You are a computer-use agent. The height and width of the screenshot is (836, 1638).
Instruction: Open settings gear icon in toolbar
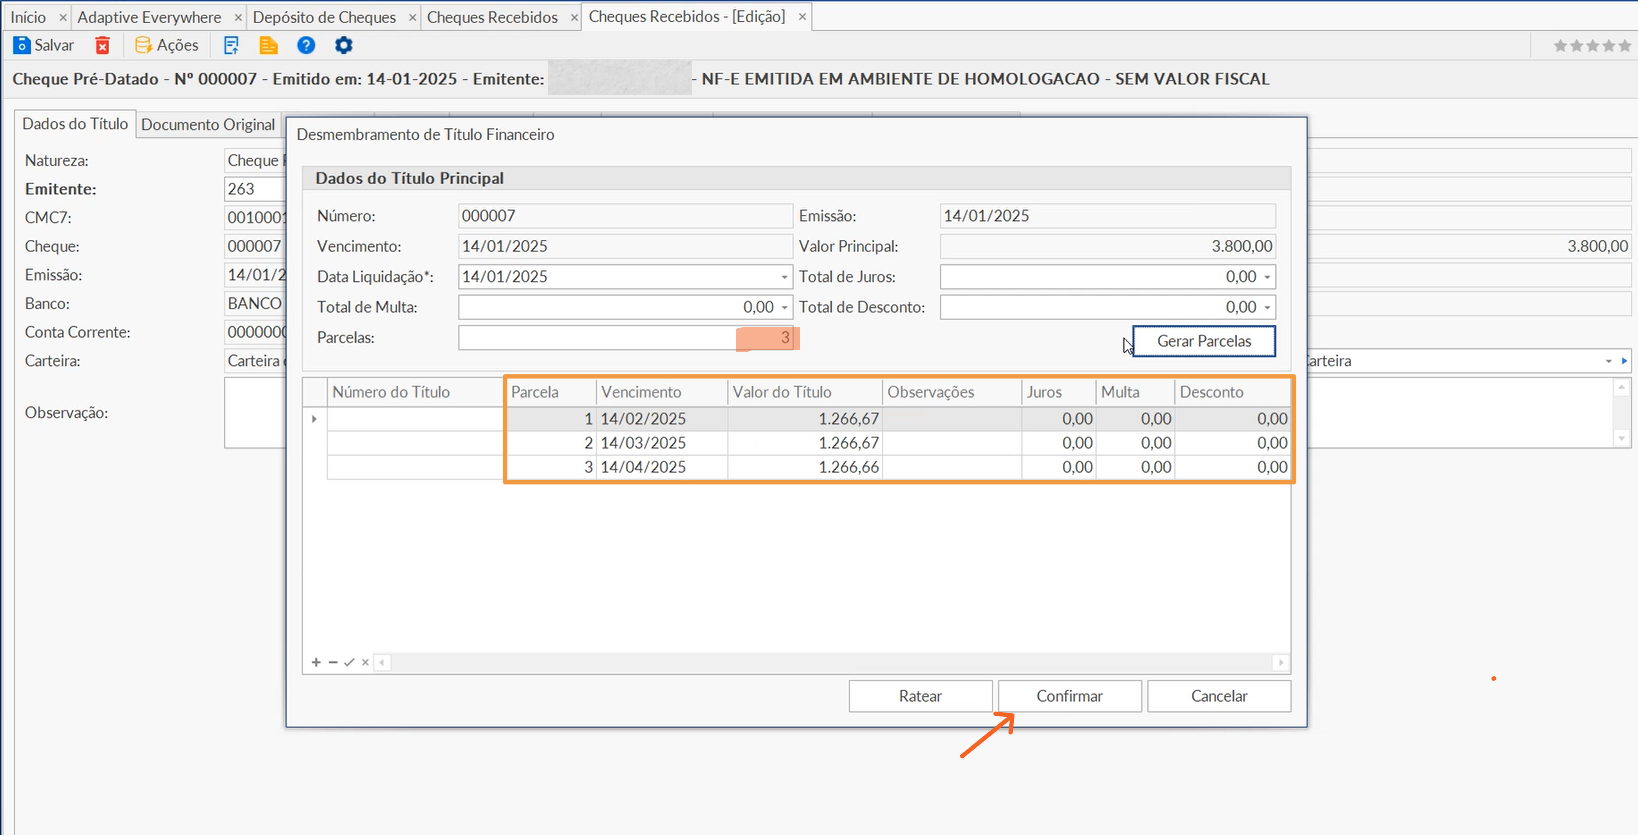pyautogui.click(x=344, y=45)
